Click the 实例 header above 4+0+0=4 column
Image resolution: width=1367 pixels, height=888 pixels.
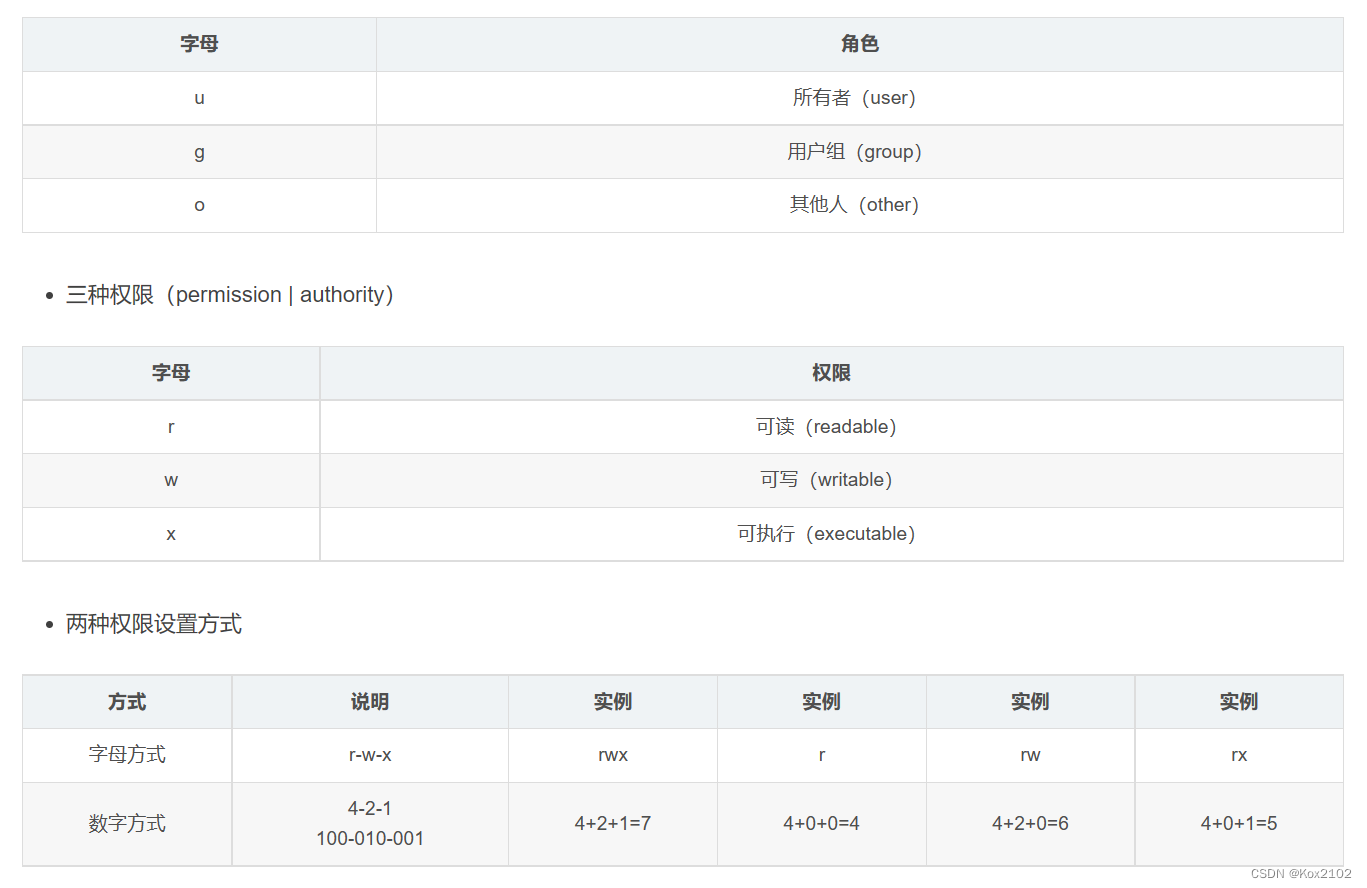tap(822, 702)
